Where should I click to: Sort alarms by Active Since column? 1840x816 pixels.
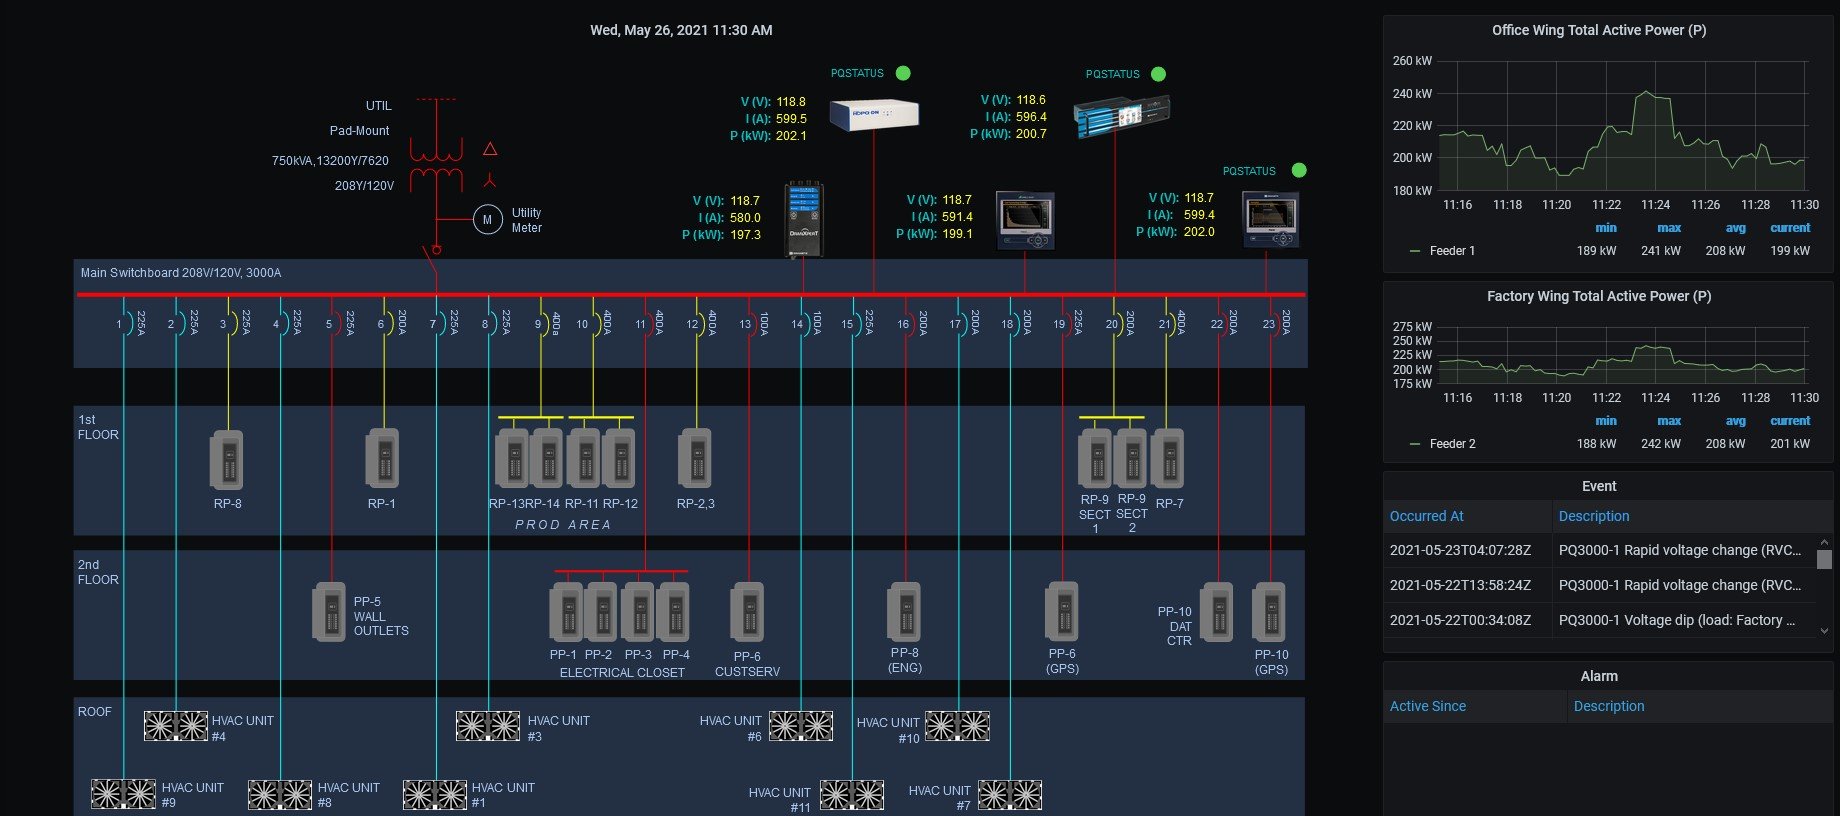tap(1427, 706)
